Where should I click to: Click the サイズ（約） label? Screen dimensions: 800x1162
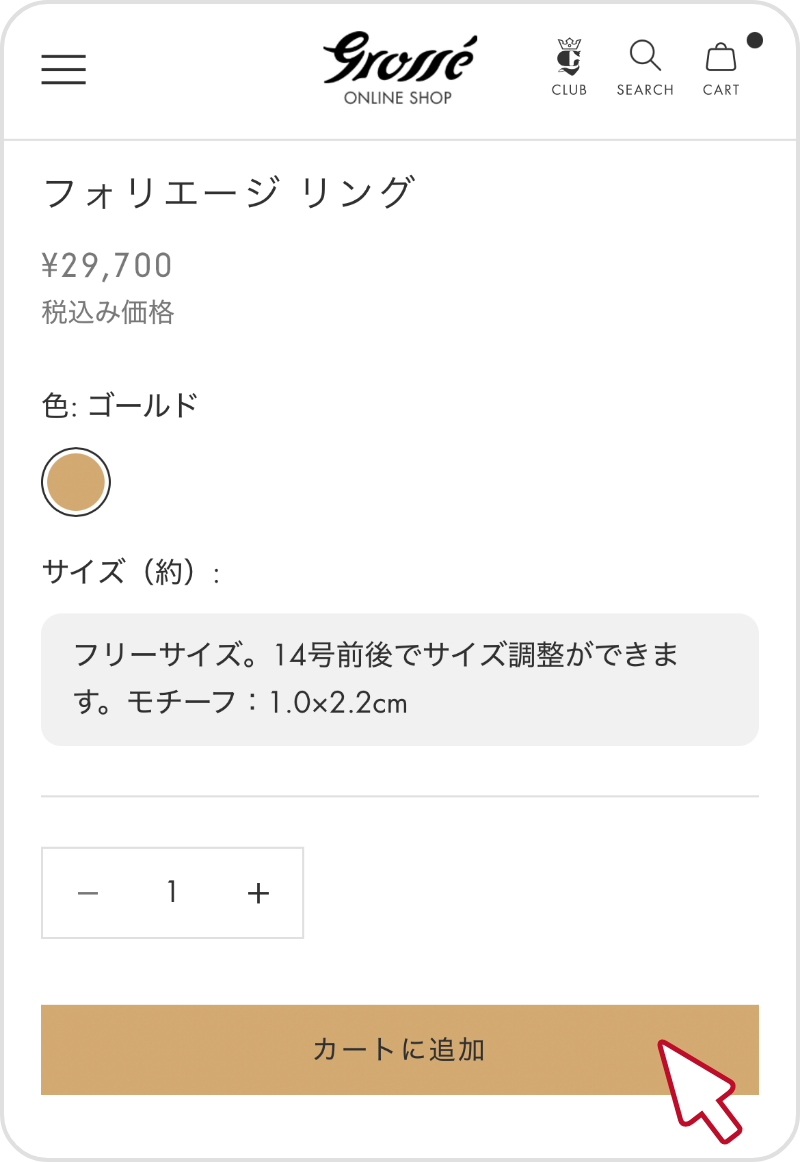pos(131,572)
